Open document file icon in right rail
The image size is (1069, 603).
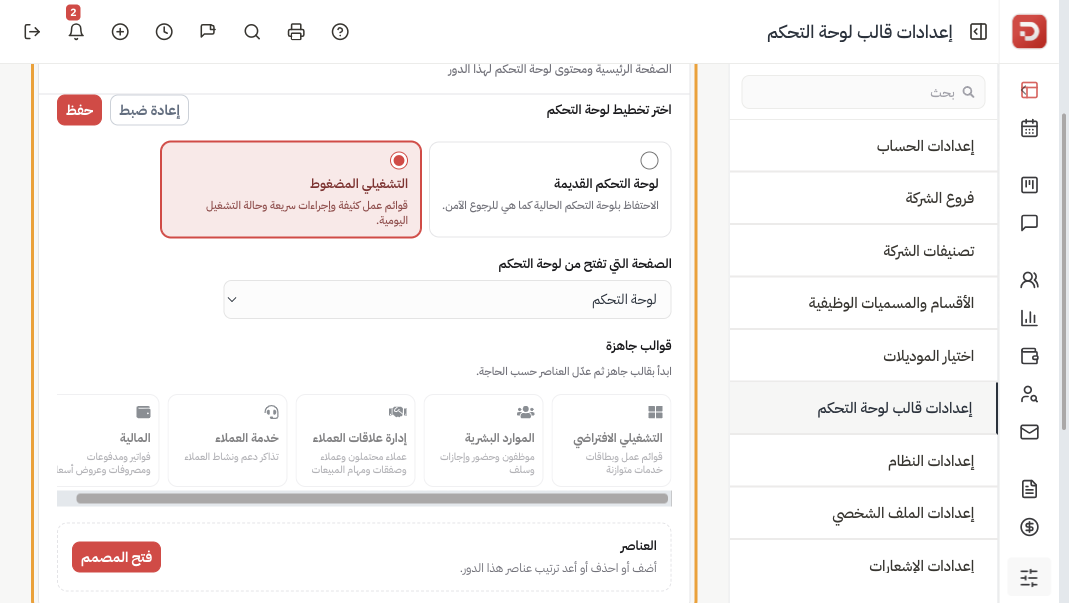click(x=1029, y=488)
